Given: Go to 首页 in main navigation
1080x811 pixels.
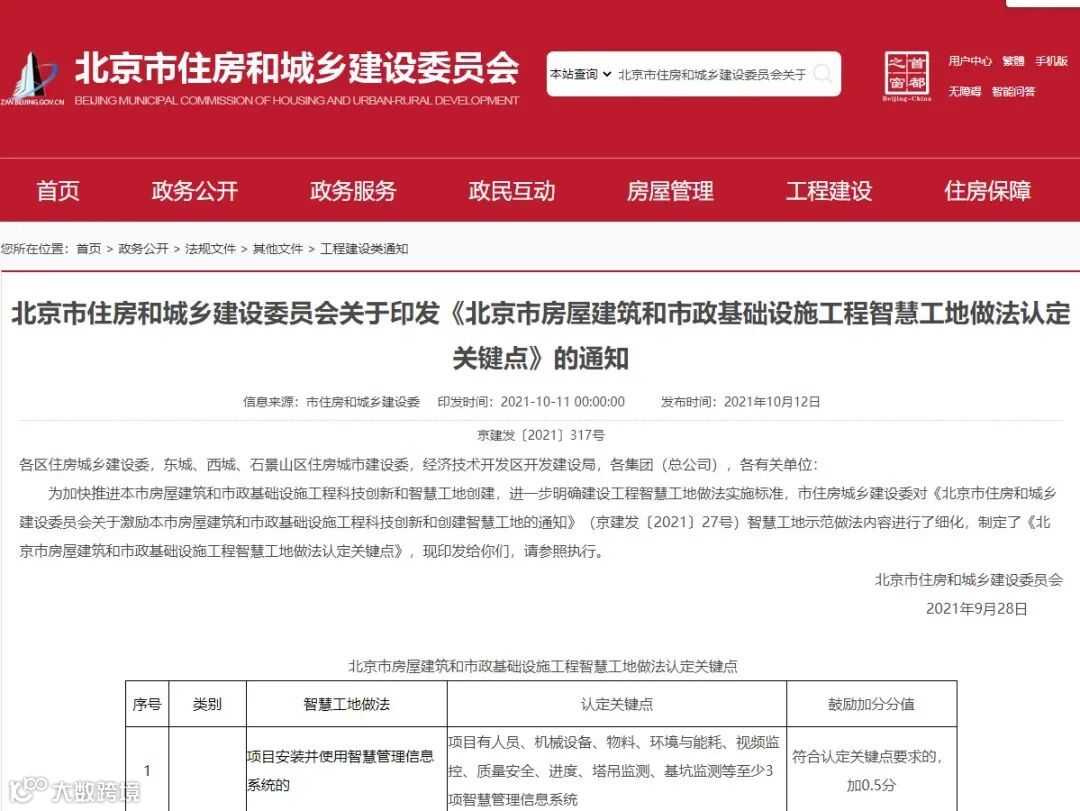Looking at the screenshot, I should tap(58, 191).
